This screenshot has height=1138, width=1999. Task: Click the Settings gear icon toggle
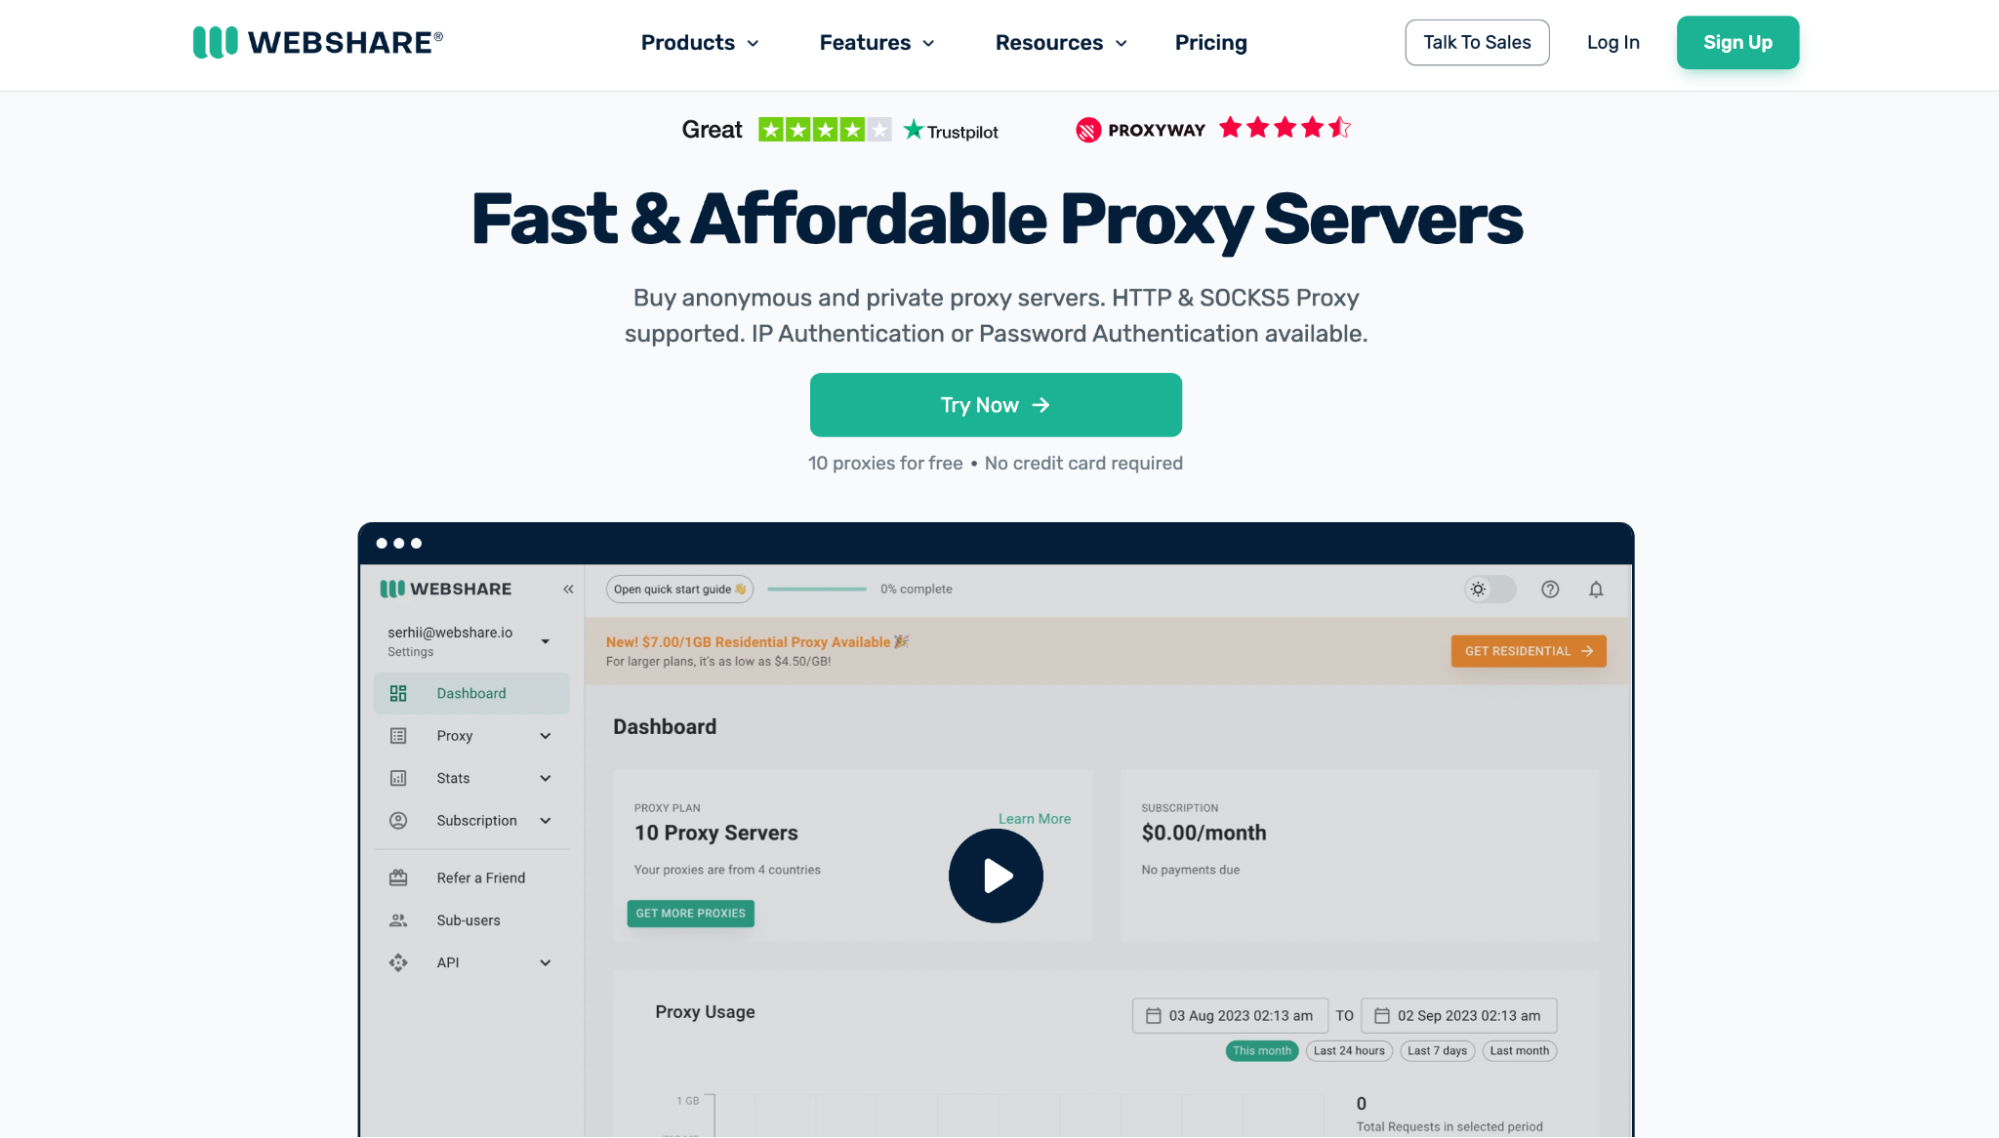pos(1487,588)
